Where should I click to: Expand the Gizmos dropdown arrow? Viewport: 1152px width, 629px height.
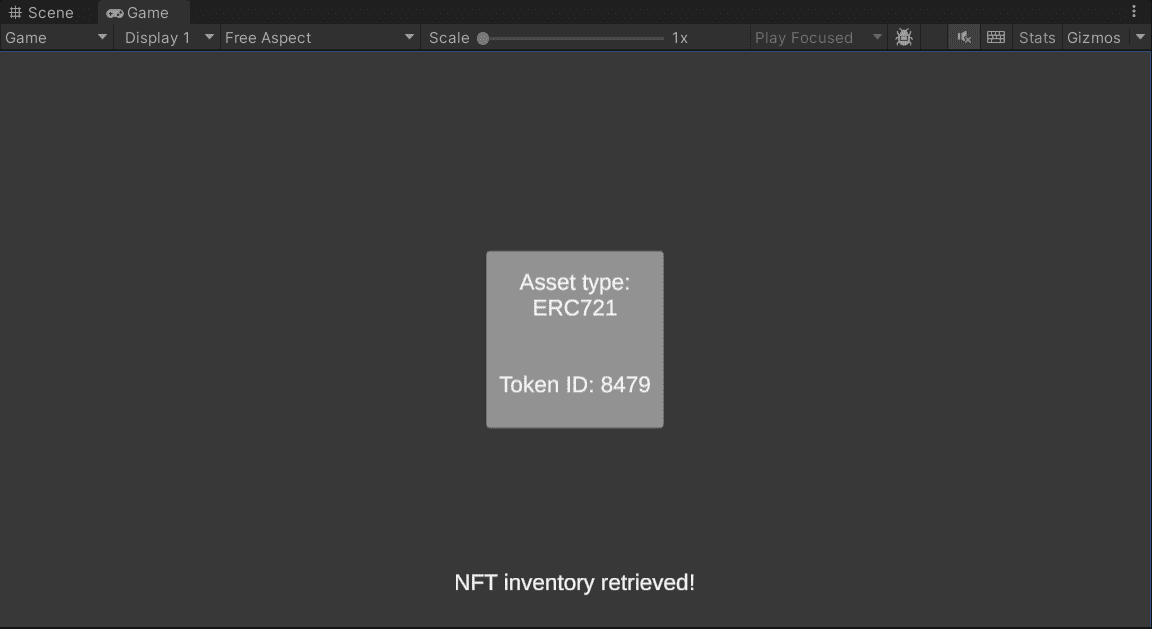click(1141, 37)
